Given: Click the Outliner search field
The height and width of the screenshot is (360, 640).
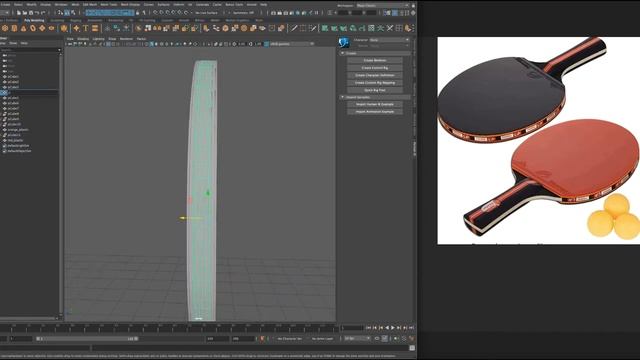Looking at the screenshot, I should pos(30,50).
